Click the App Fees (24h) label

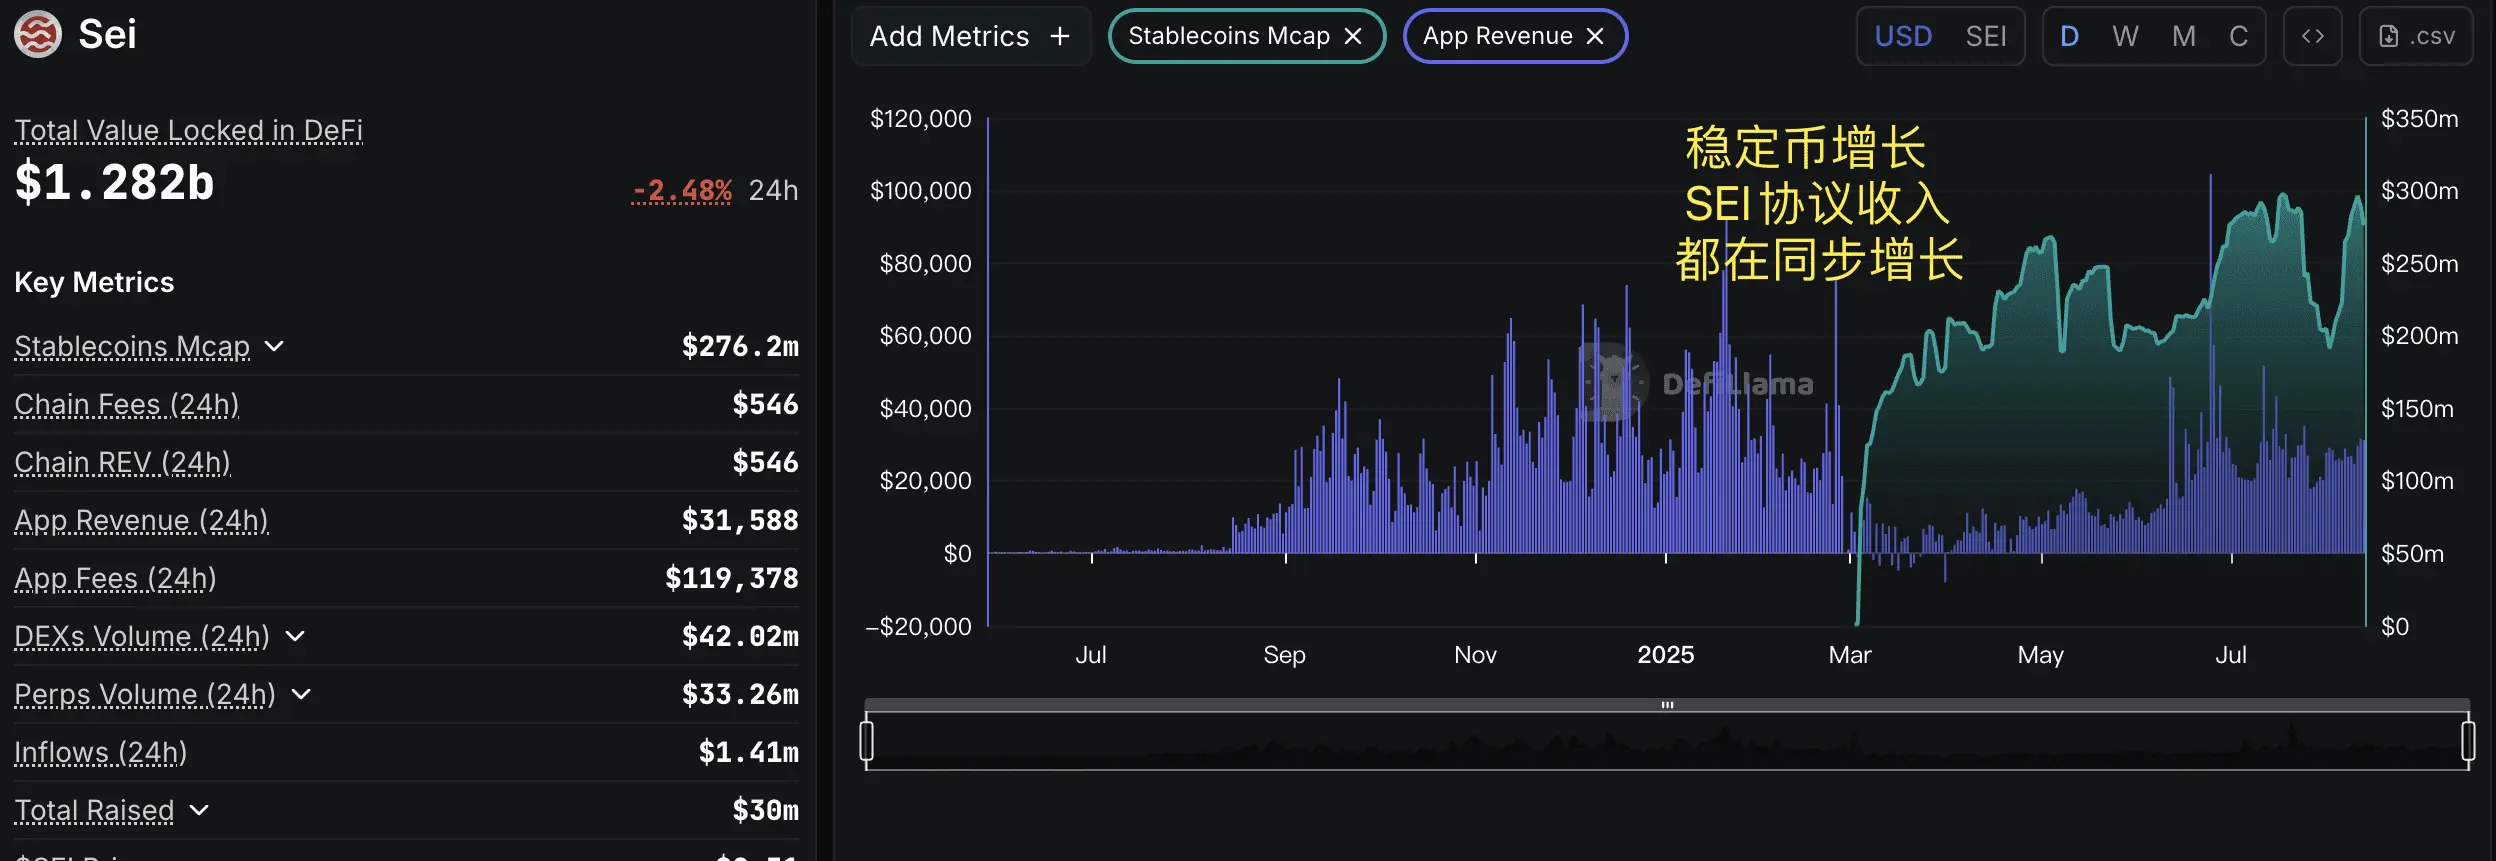tap(115, 578)
